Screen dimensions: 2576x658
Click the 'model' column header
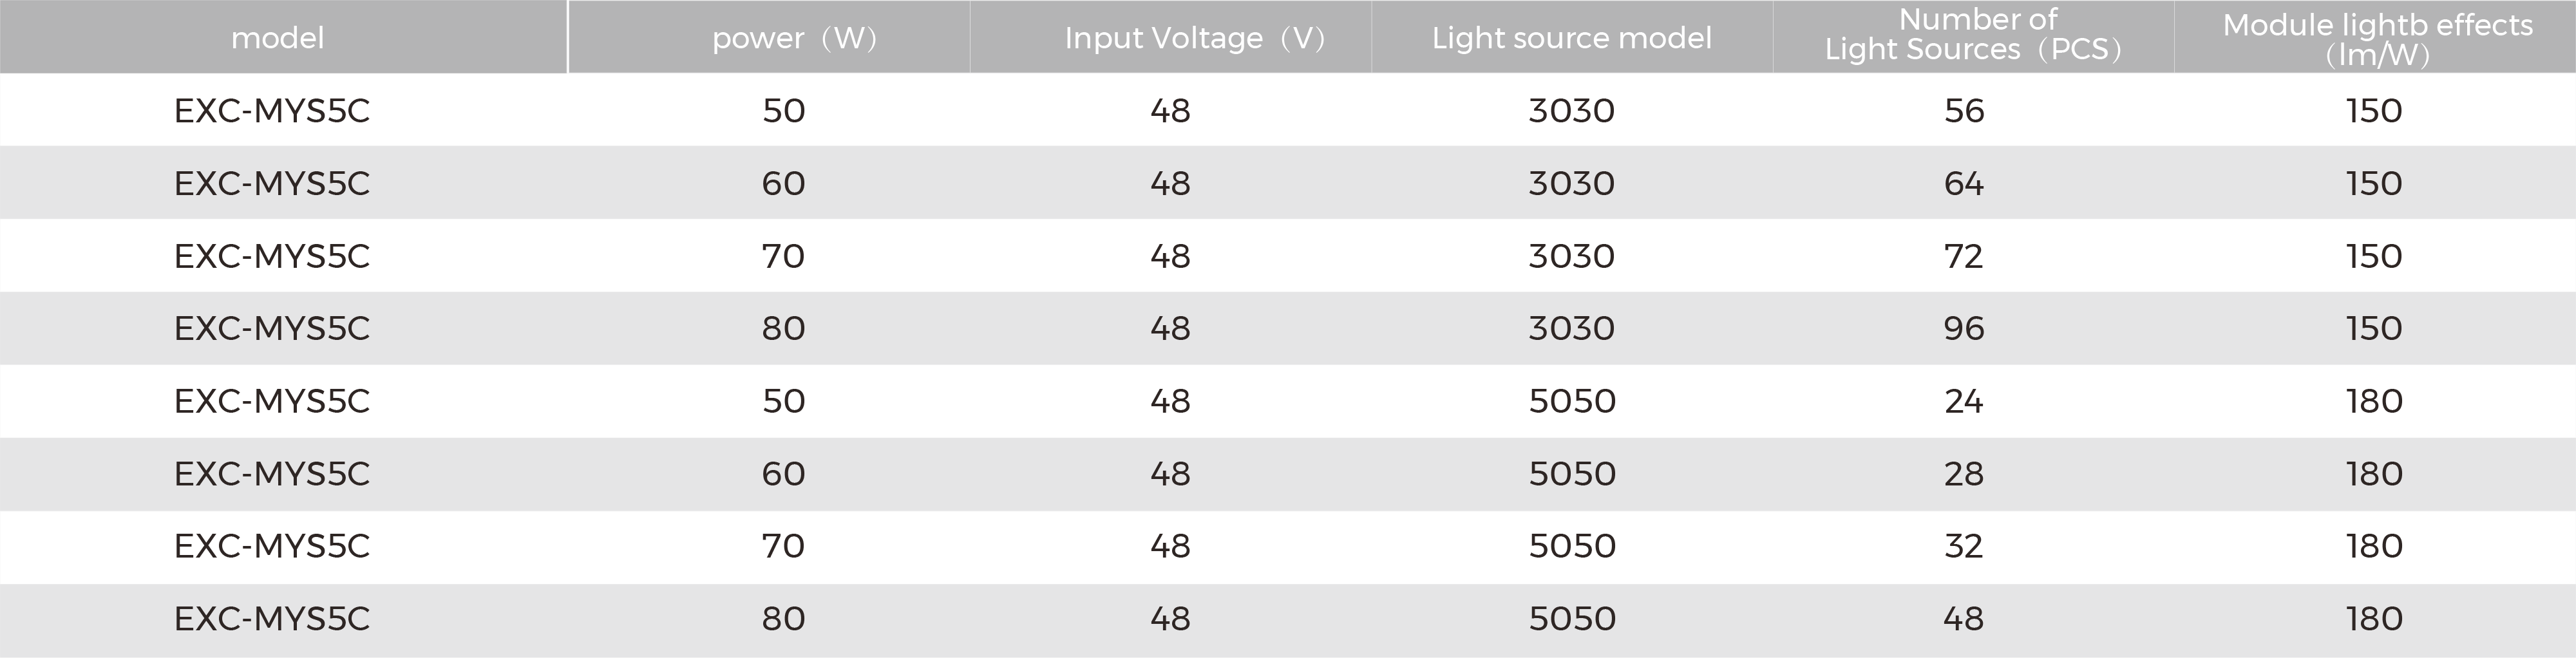click(277, 38)
